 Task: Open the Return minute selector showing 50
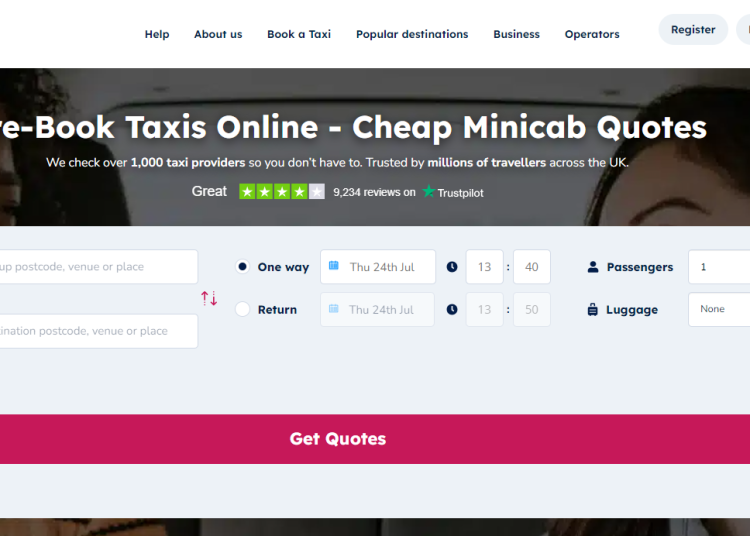click(532, 309)
